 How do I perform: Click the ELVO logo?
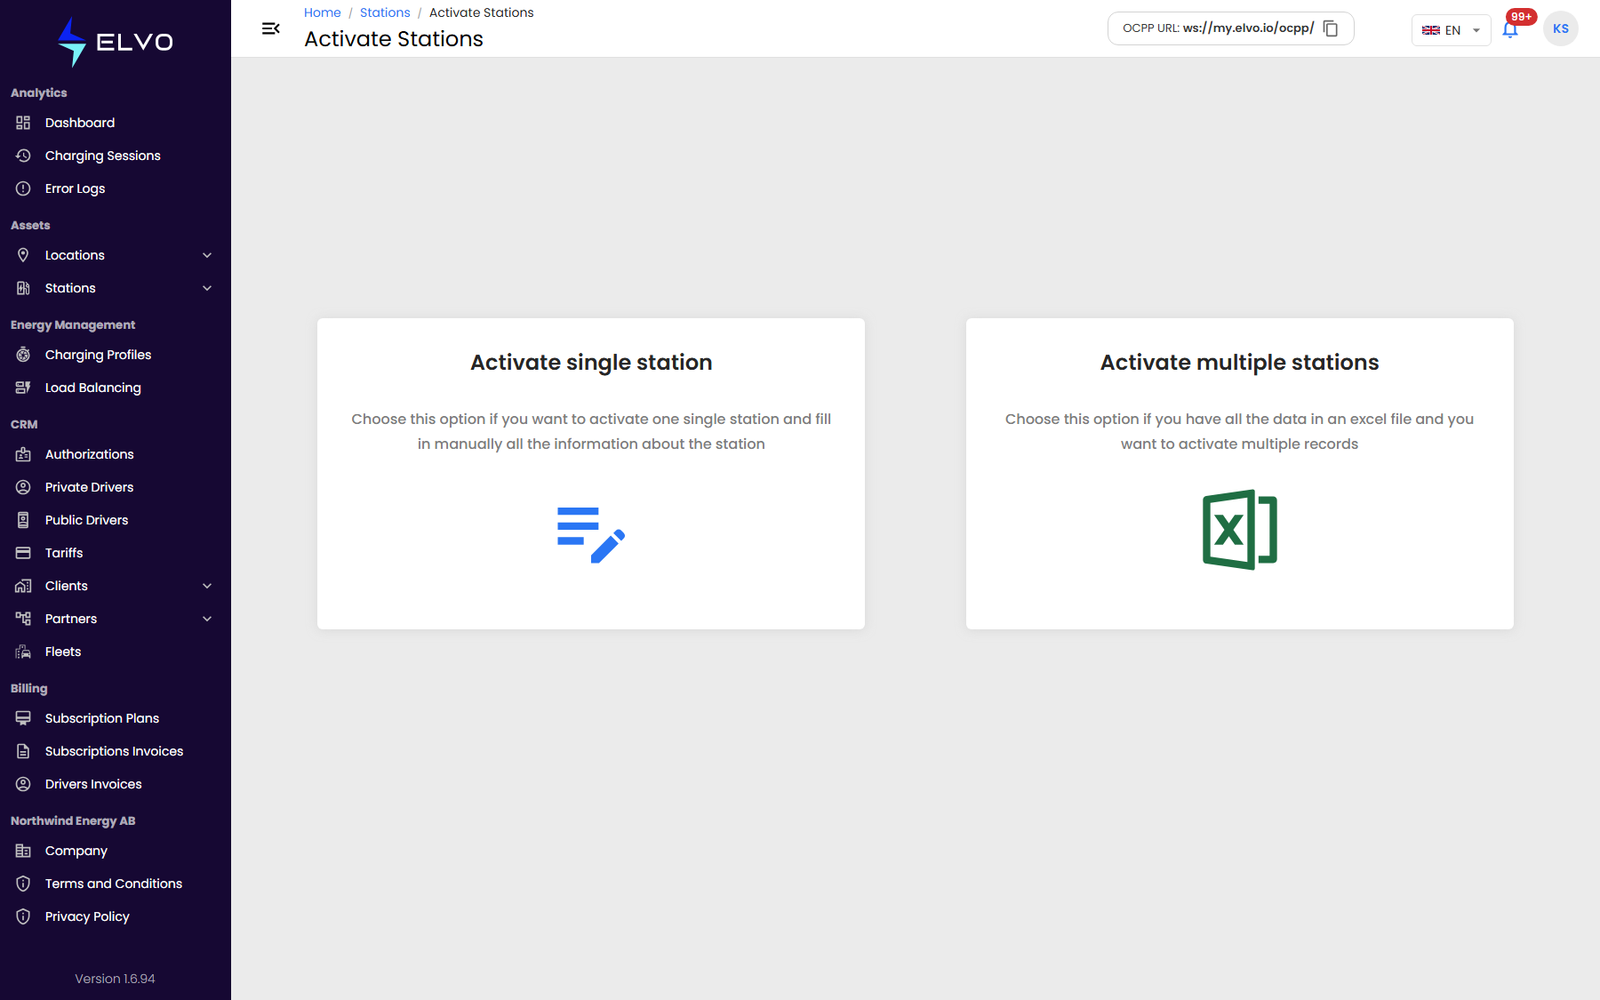click(x=115, y=42)
